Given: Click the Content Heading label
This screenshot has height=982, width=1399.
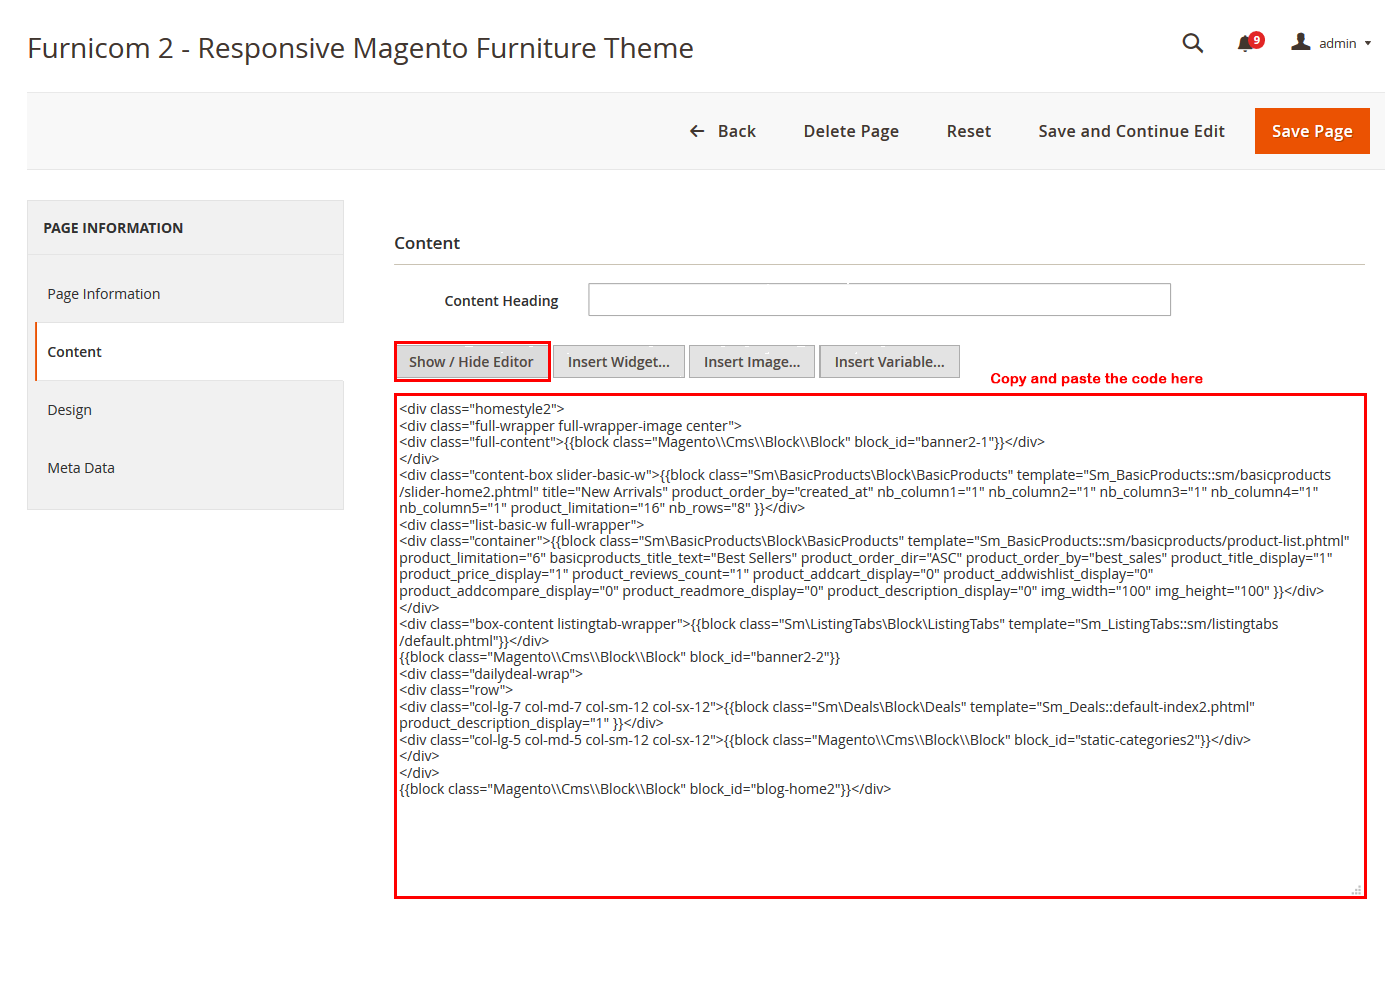Looking at the screenshot, I should [x=501, y=301].
